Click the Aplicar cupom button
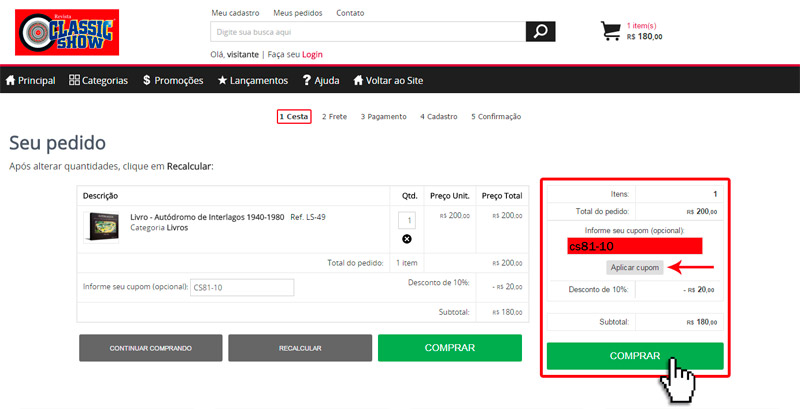The width and height of the screenshot is (800, 409). coord(634,268)
